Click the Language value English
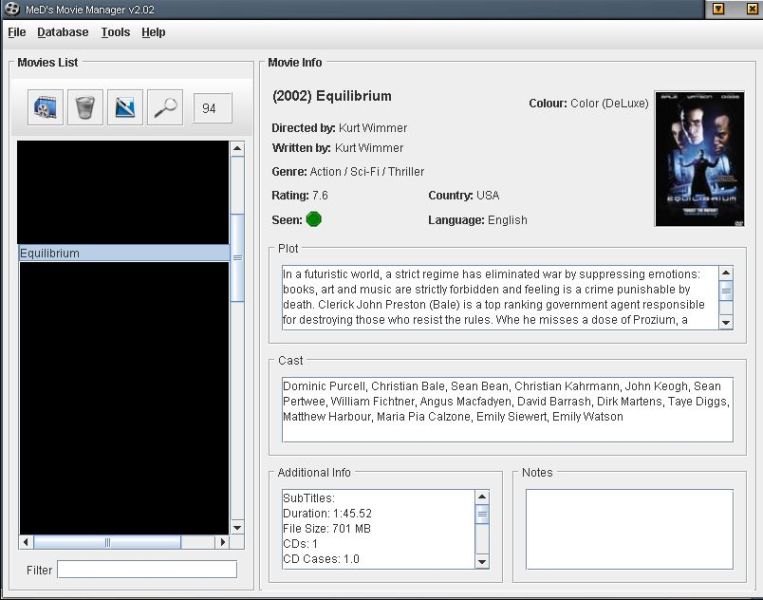763x600 pixels. click(508, 220)
